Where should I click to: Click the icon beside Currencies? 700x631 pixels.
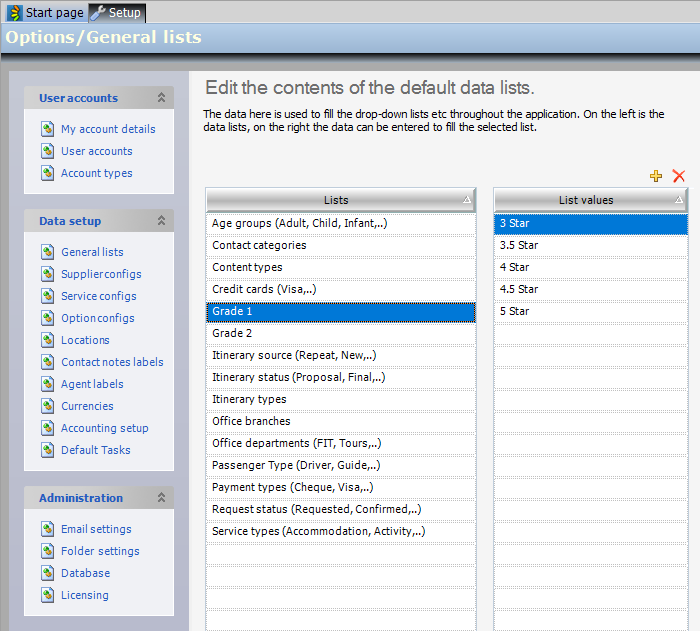[x=47, y=406]
